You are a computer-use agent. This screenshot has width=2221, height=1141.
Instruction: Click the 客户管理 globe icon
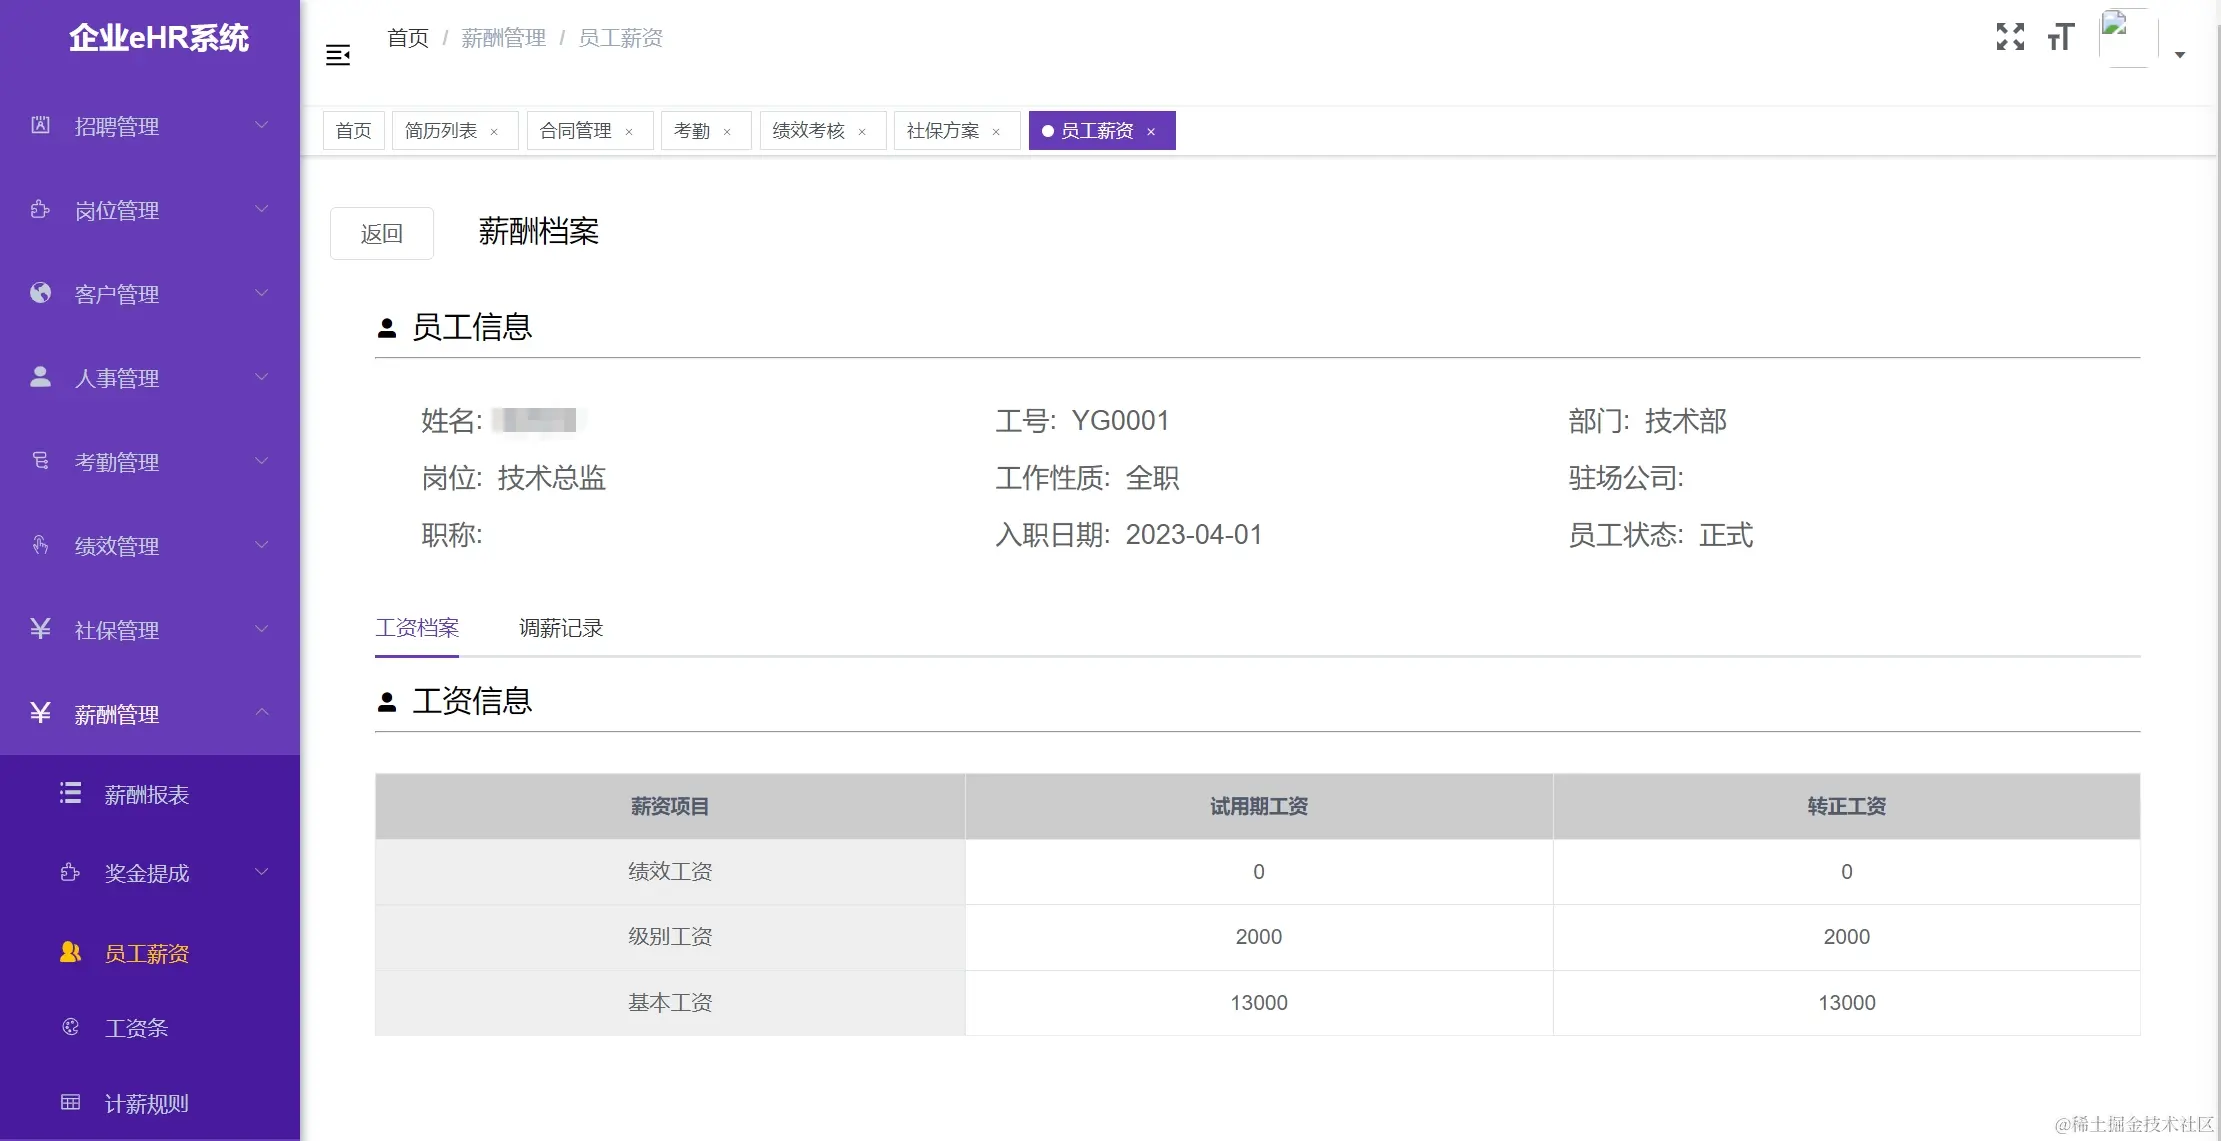pyautogui.click(x=40, y=293)
